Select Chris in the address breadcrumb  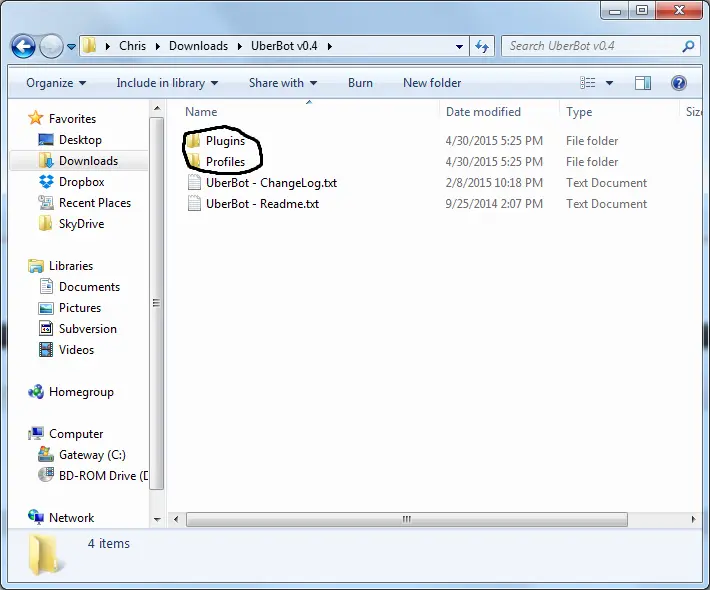132,46
